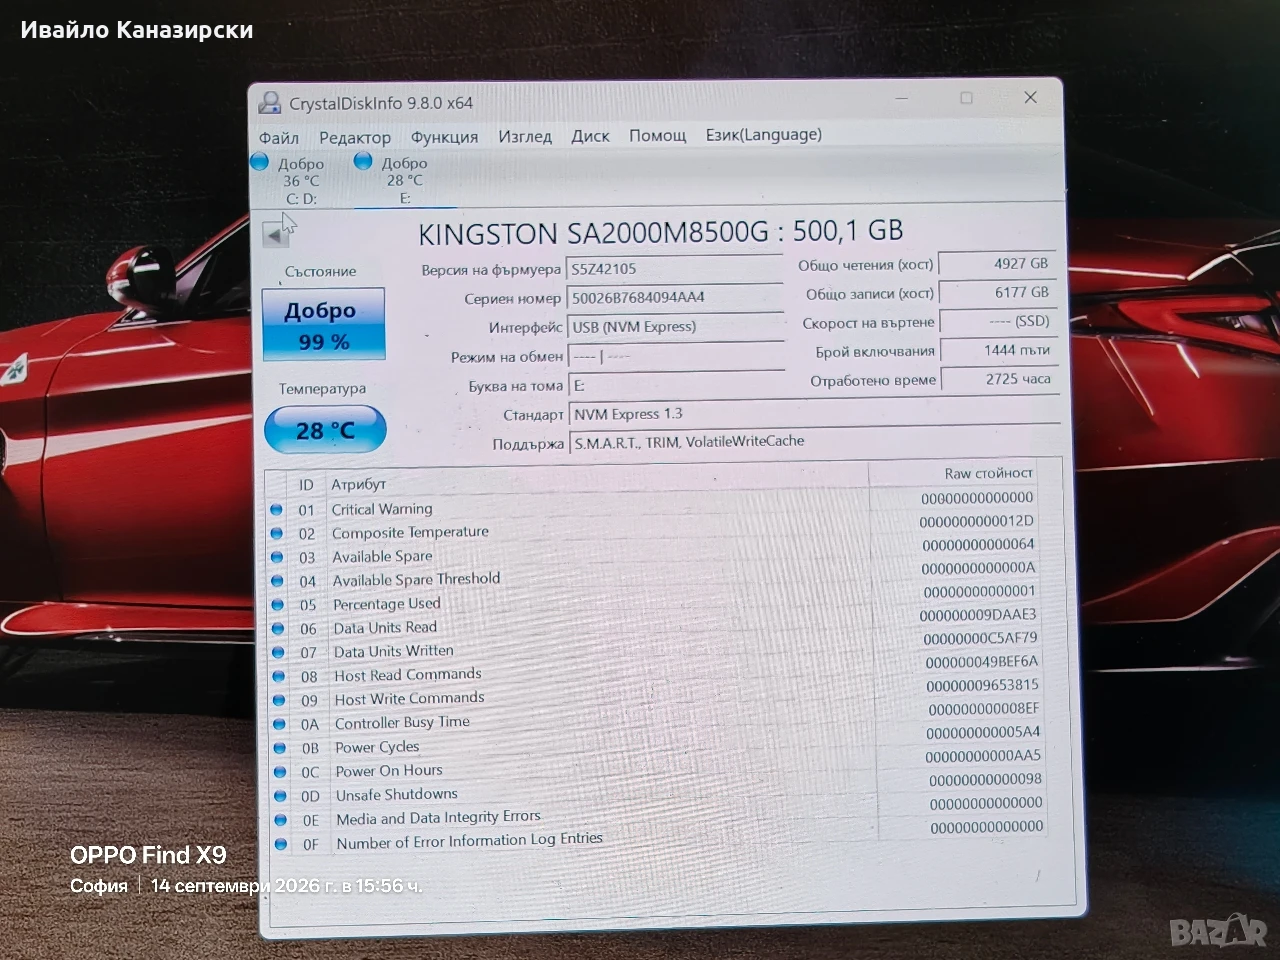
Task: Click the previous disk arrow icon
Action: click(274, 234)
